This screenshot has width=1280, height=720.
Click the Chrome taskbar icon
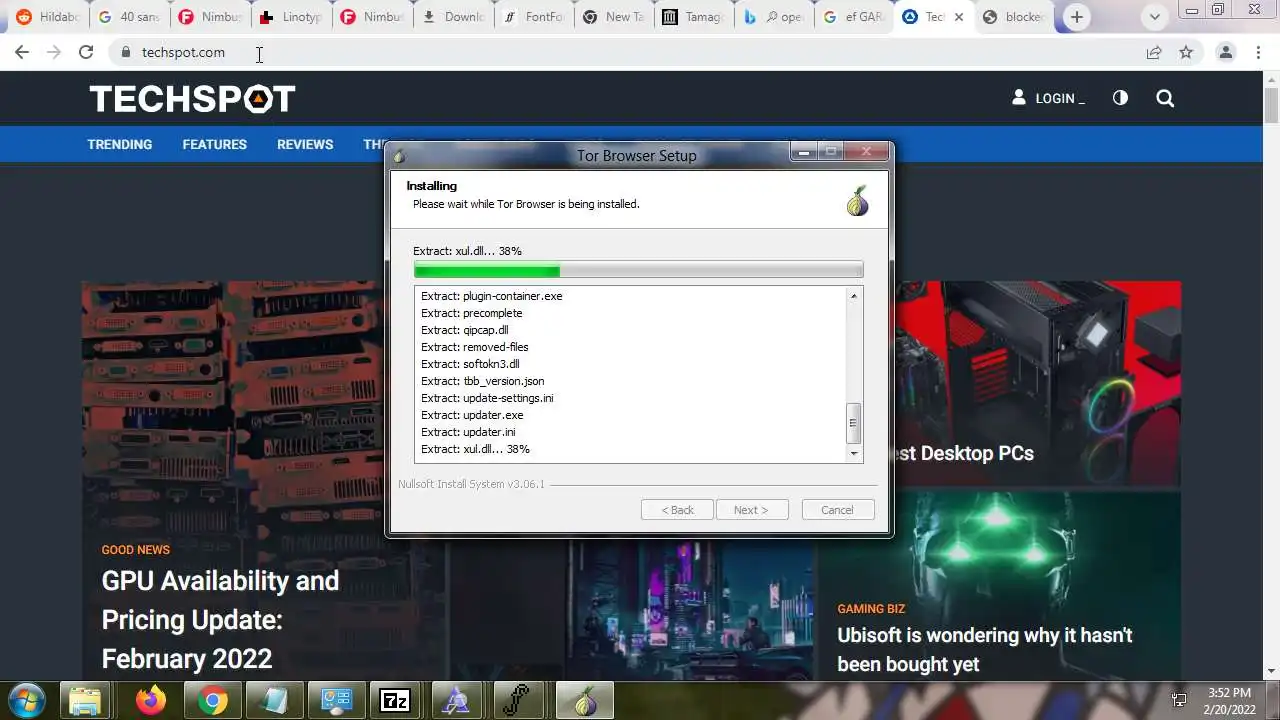[212, 701]
